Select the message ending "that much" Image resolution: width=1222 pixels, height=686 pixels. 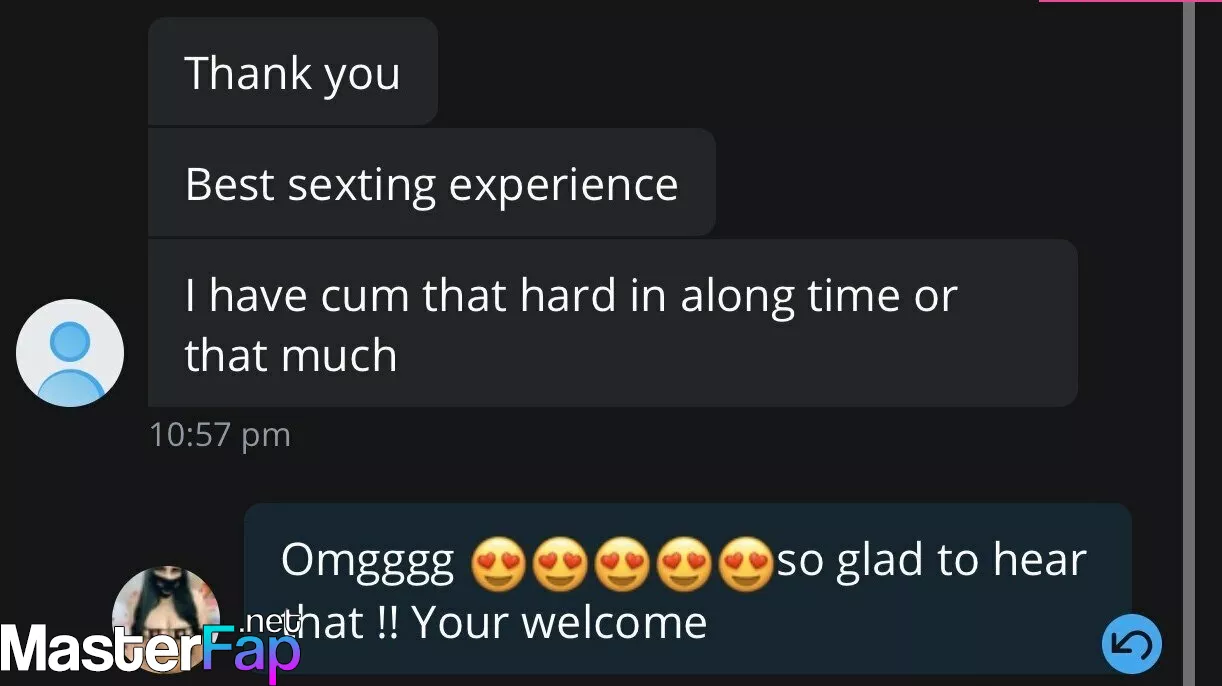[613, 323]
